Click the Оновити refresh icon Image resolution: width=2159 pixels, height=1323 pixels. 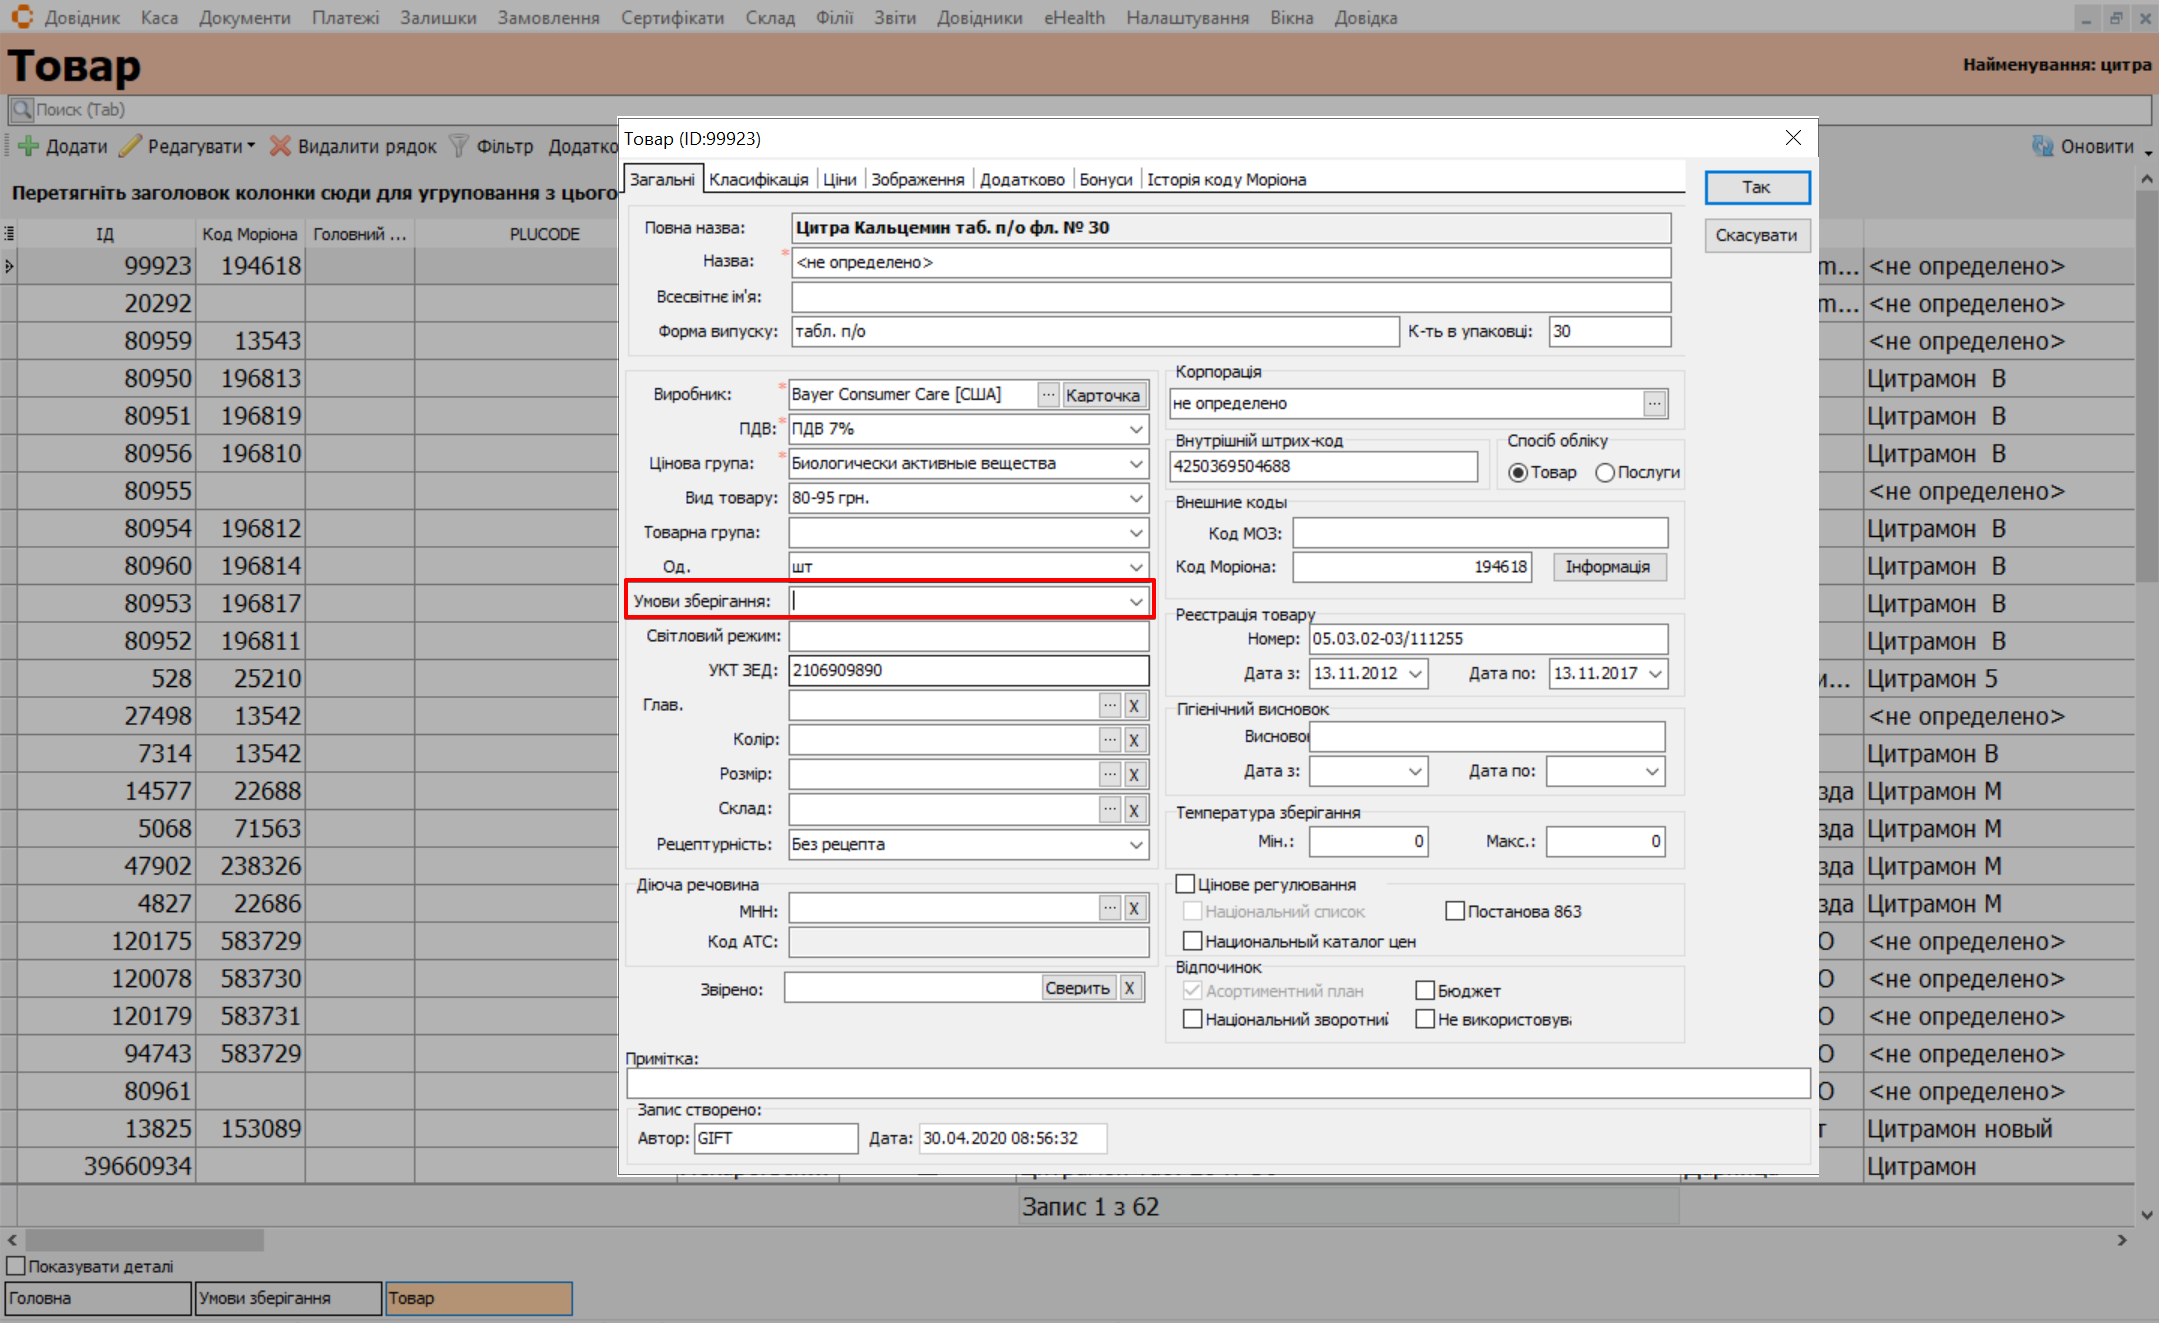coord(2042,146)
